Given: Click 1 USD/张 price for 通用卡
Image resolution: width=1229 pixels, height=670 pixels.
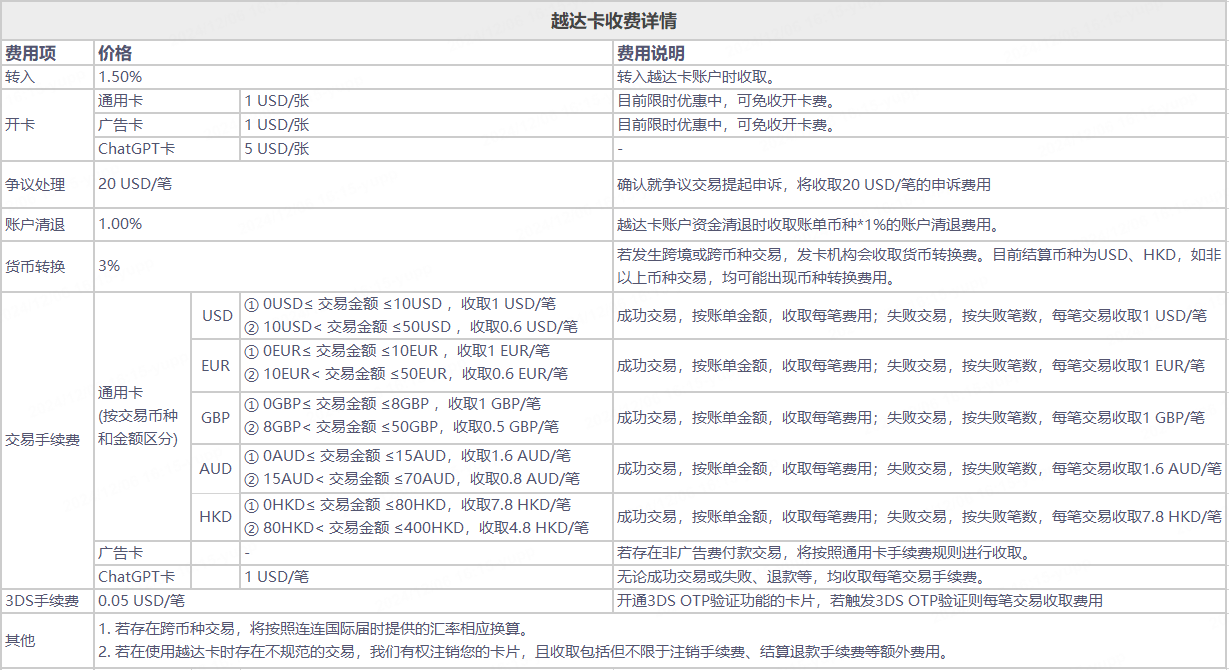Looking at the screenshot, I should [277, 101].
